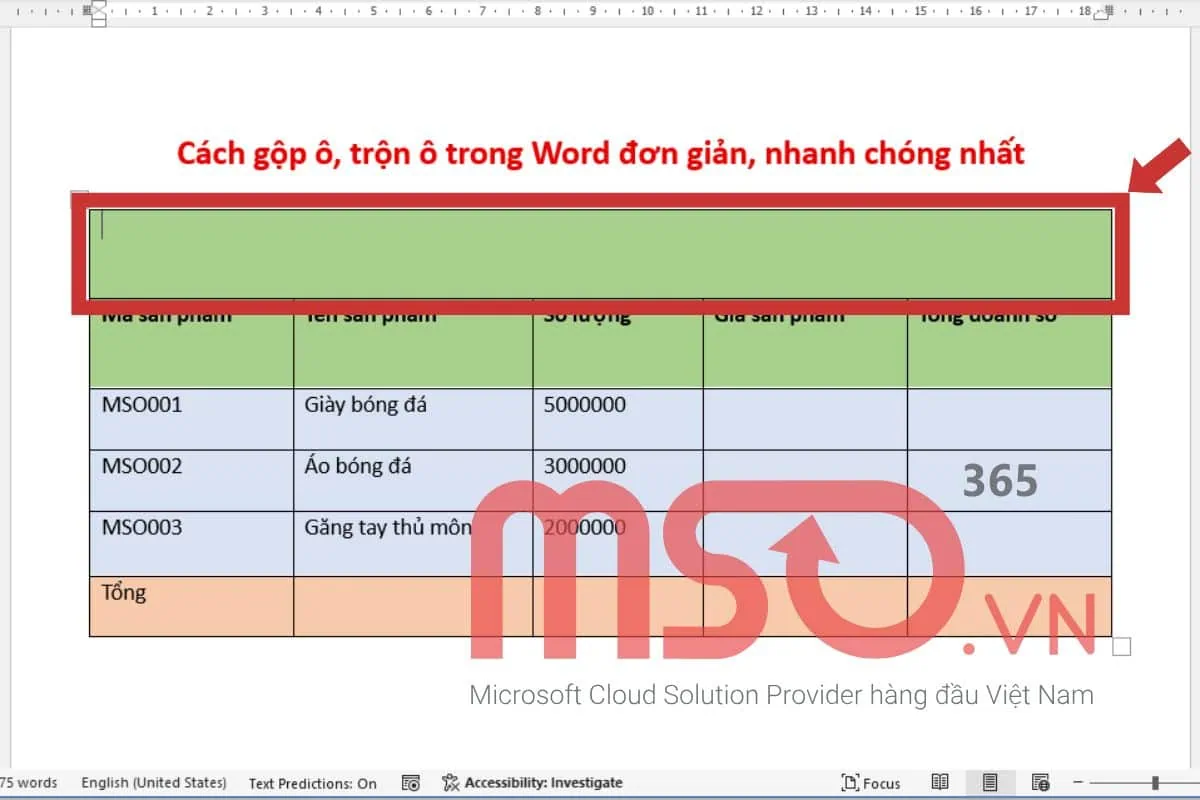This screenshot has width=1200, height=800.
Task: Place cursor inside the merged green cell
Action: pyautogui.click(x=600, y=250)
